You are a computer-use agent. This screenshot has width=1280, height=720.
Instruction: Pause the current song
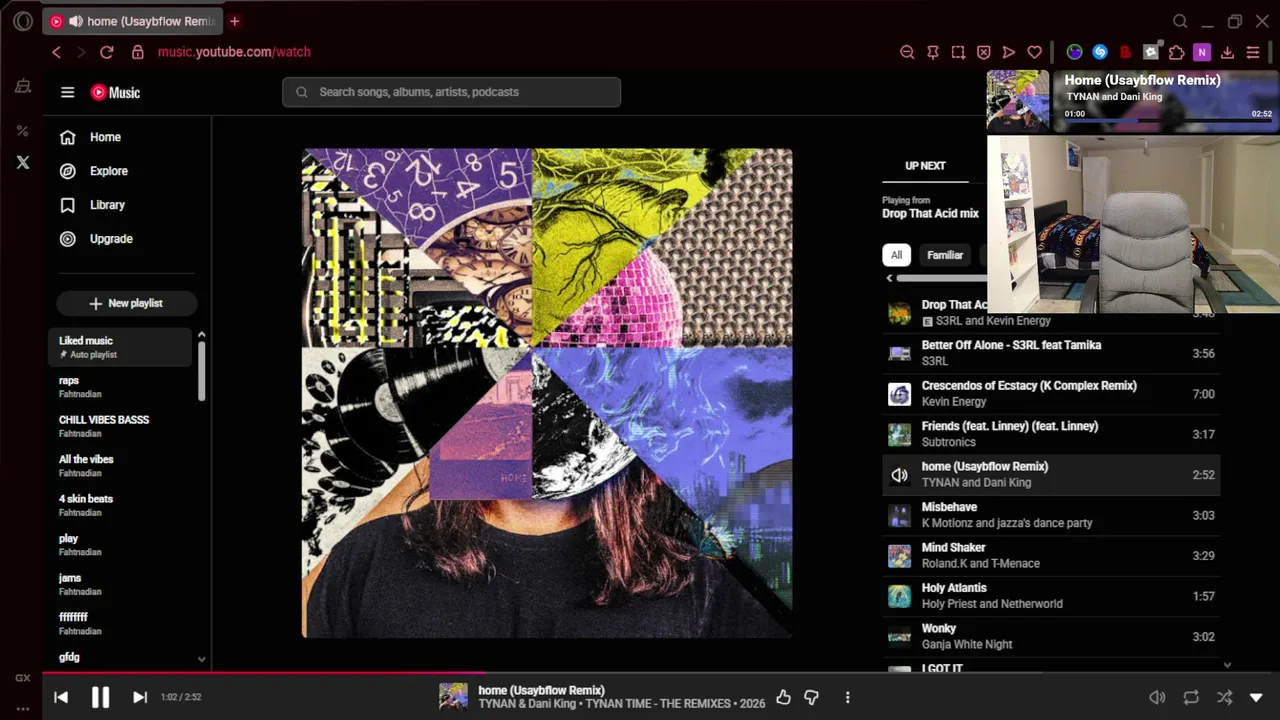100,697
